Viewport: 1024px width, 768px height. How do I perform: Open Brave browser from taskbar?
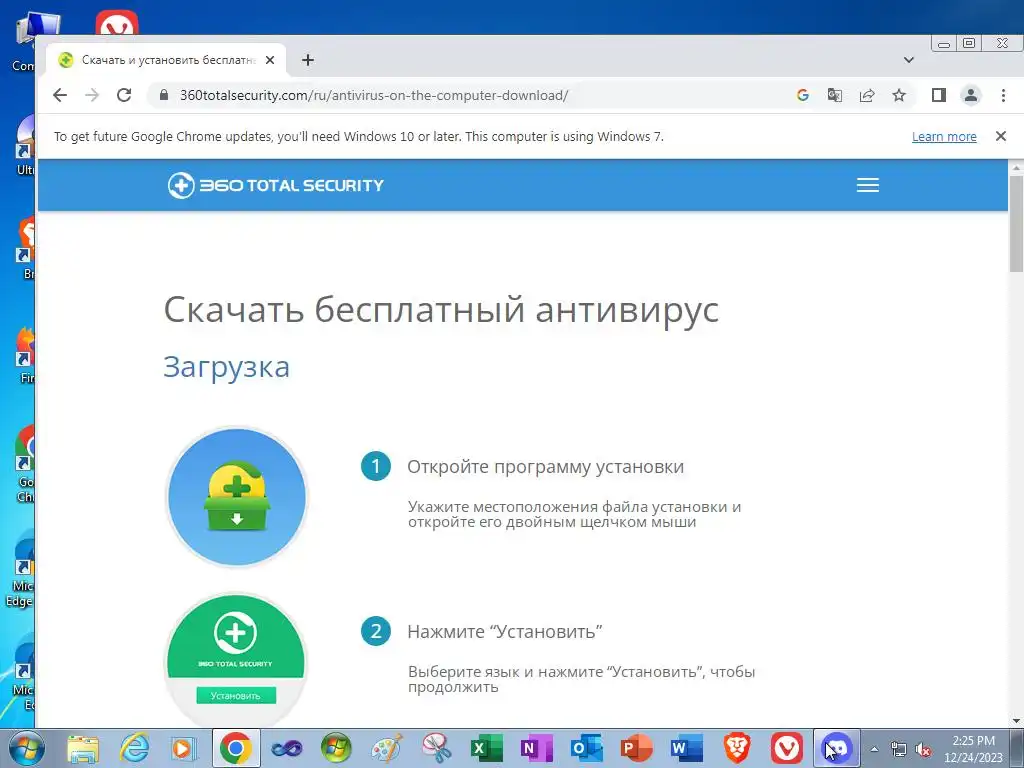click(x=737, y=748)
